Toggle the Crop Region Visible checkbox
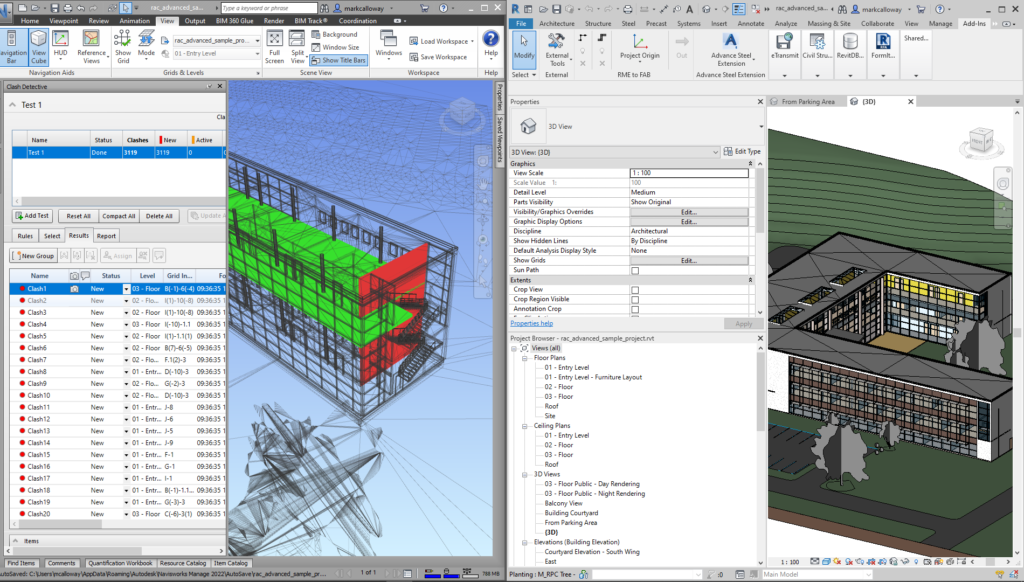Viewport: 1024px width, 582px height. coord(635,300)
